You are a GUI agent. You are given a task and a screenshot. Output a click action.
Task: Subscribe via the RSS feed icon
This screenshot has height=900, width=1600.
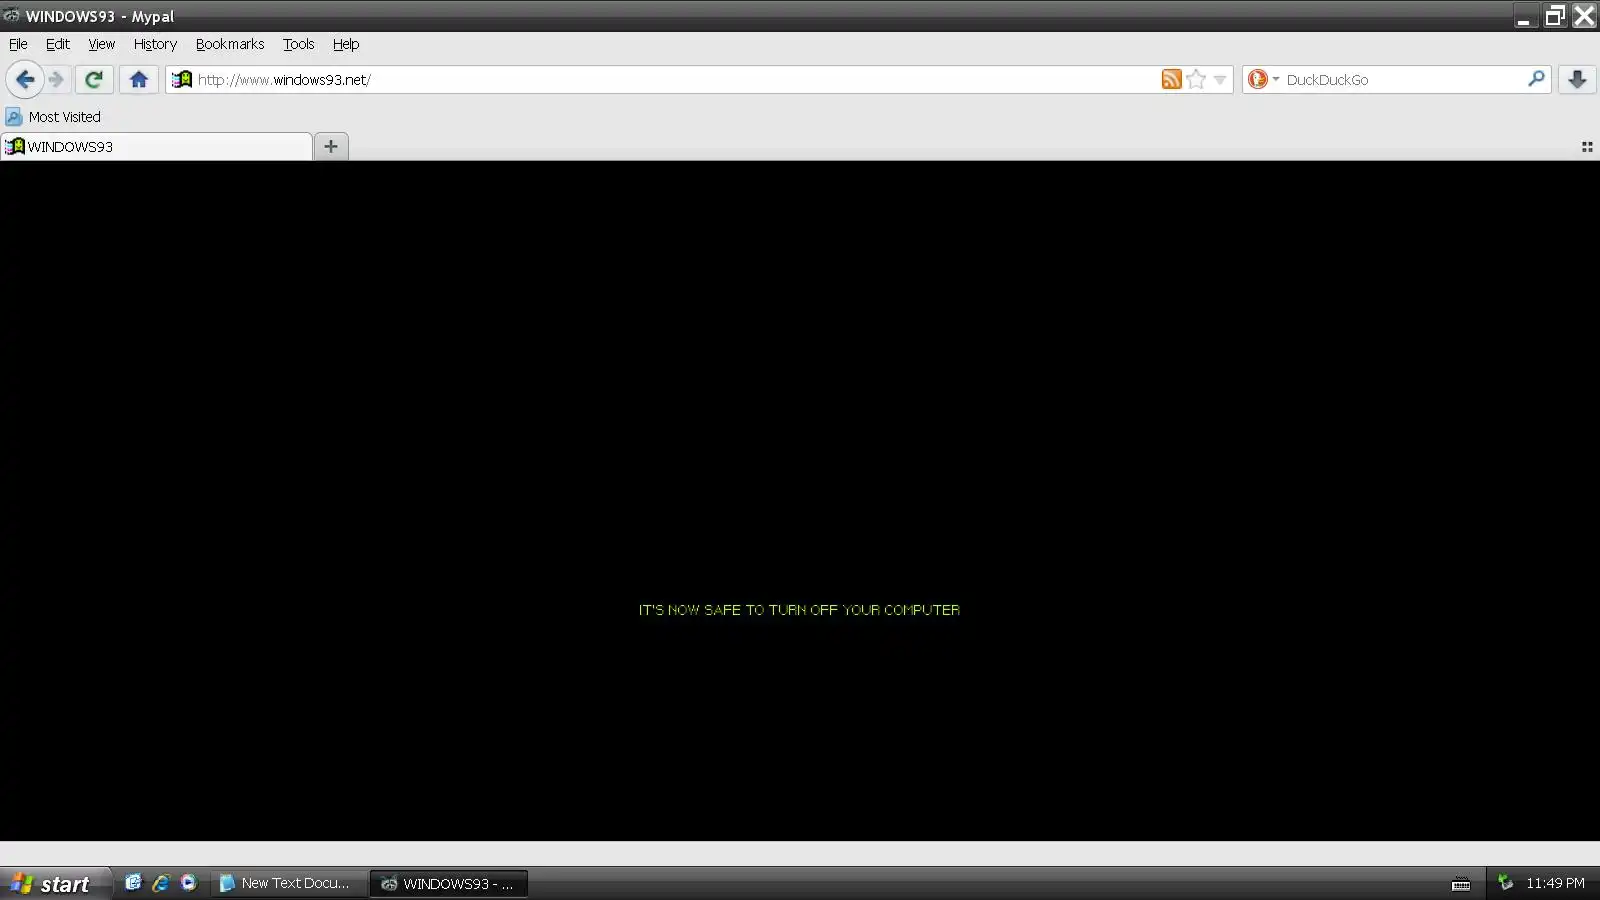(x=1171, y=79)
